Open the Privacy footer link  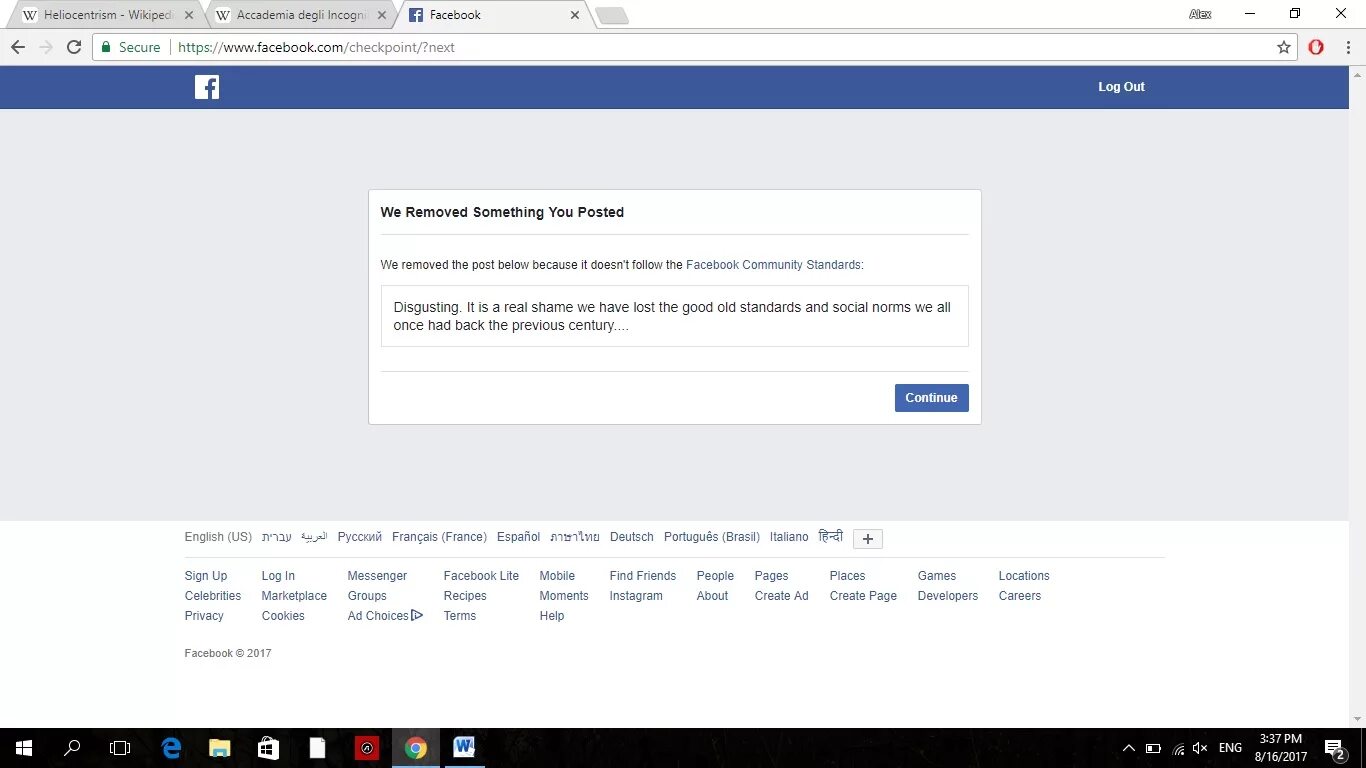coord(204,616)
